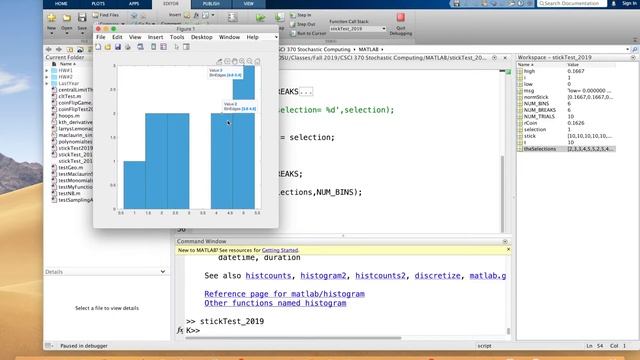The height and width of the screenshot is (360, 640).
Task: Open Workspace panel actions dropdown
Action: pos(633,58)
